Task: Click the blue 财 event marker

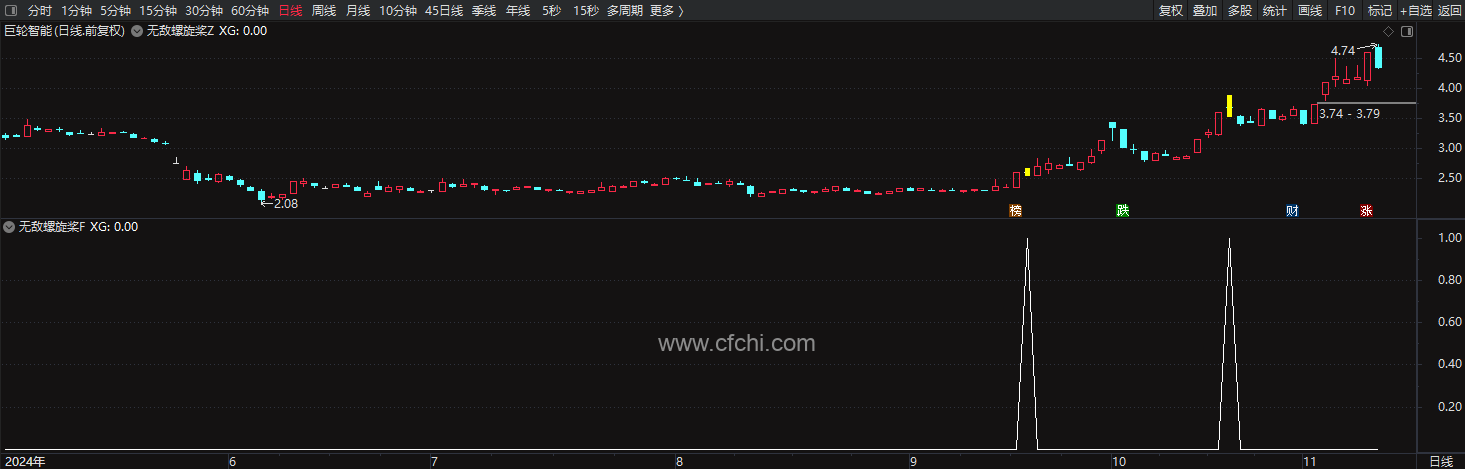Action: [x=1292, y=211]
